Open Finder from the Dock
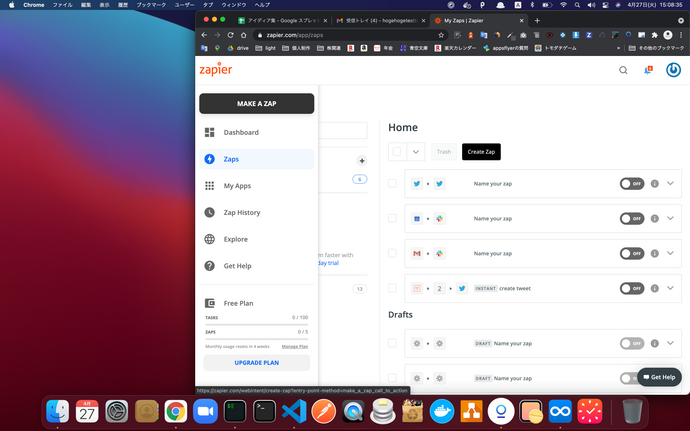This screenshot has width=690, height=431. point(58,411)
